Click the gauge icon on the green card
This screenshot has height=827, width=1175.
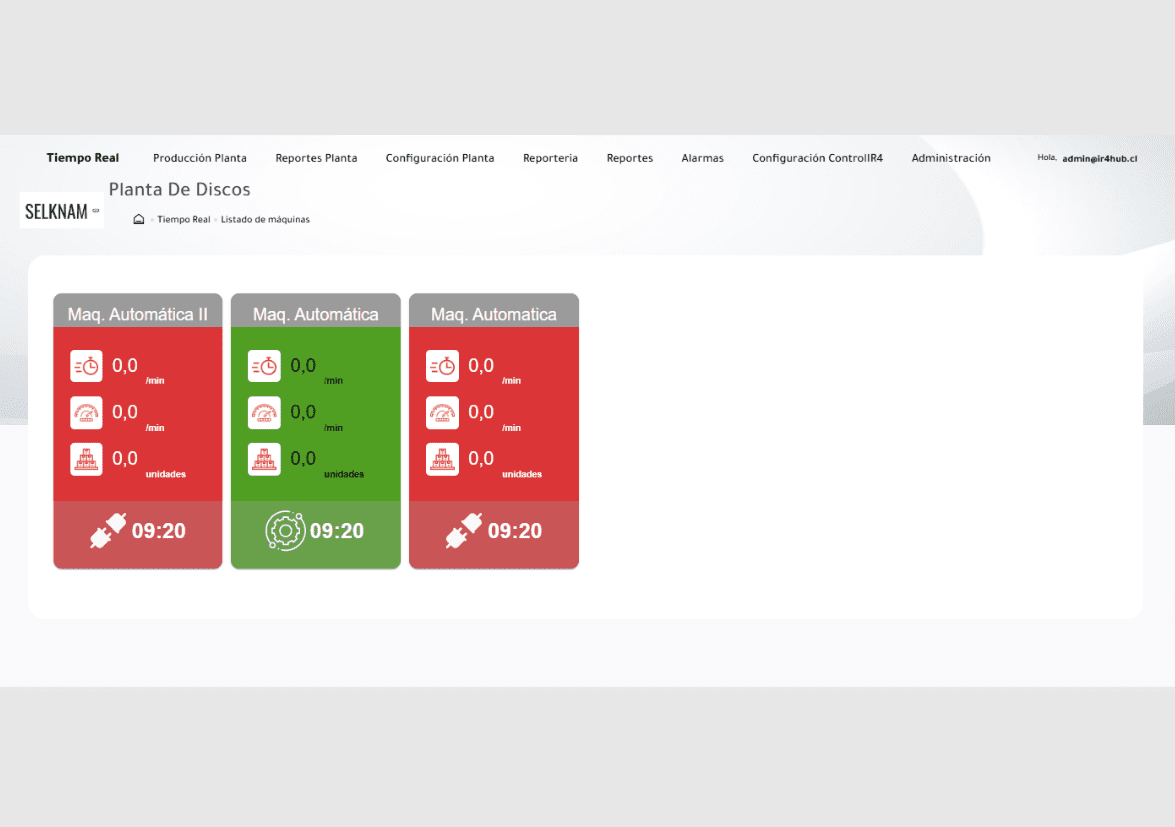tap(264, 412)
